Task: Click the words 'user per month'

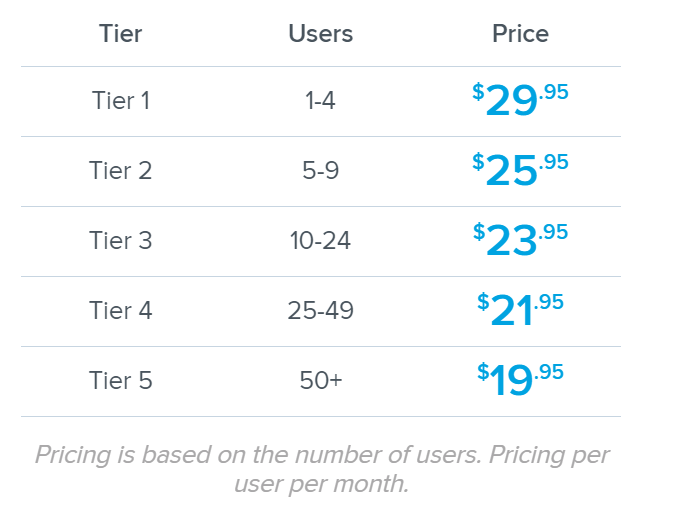Action: (320, 484)
